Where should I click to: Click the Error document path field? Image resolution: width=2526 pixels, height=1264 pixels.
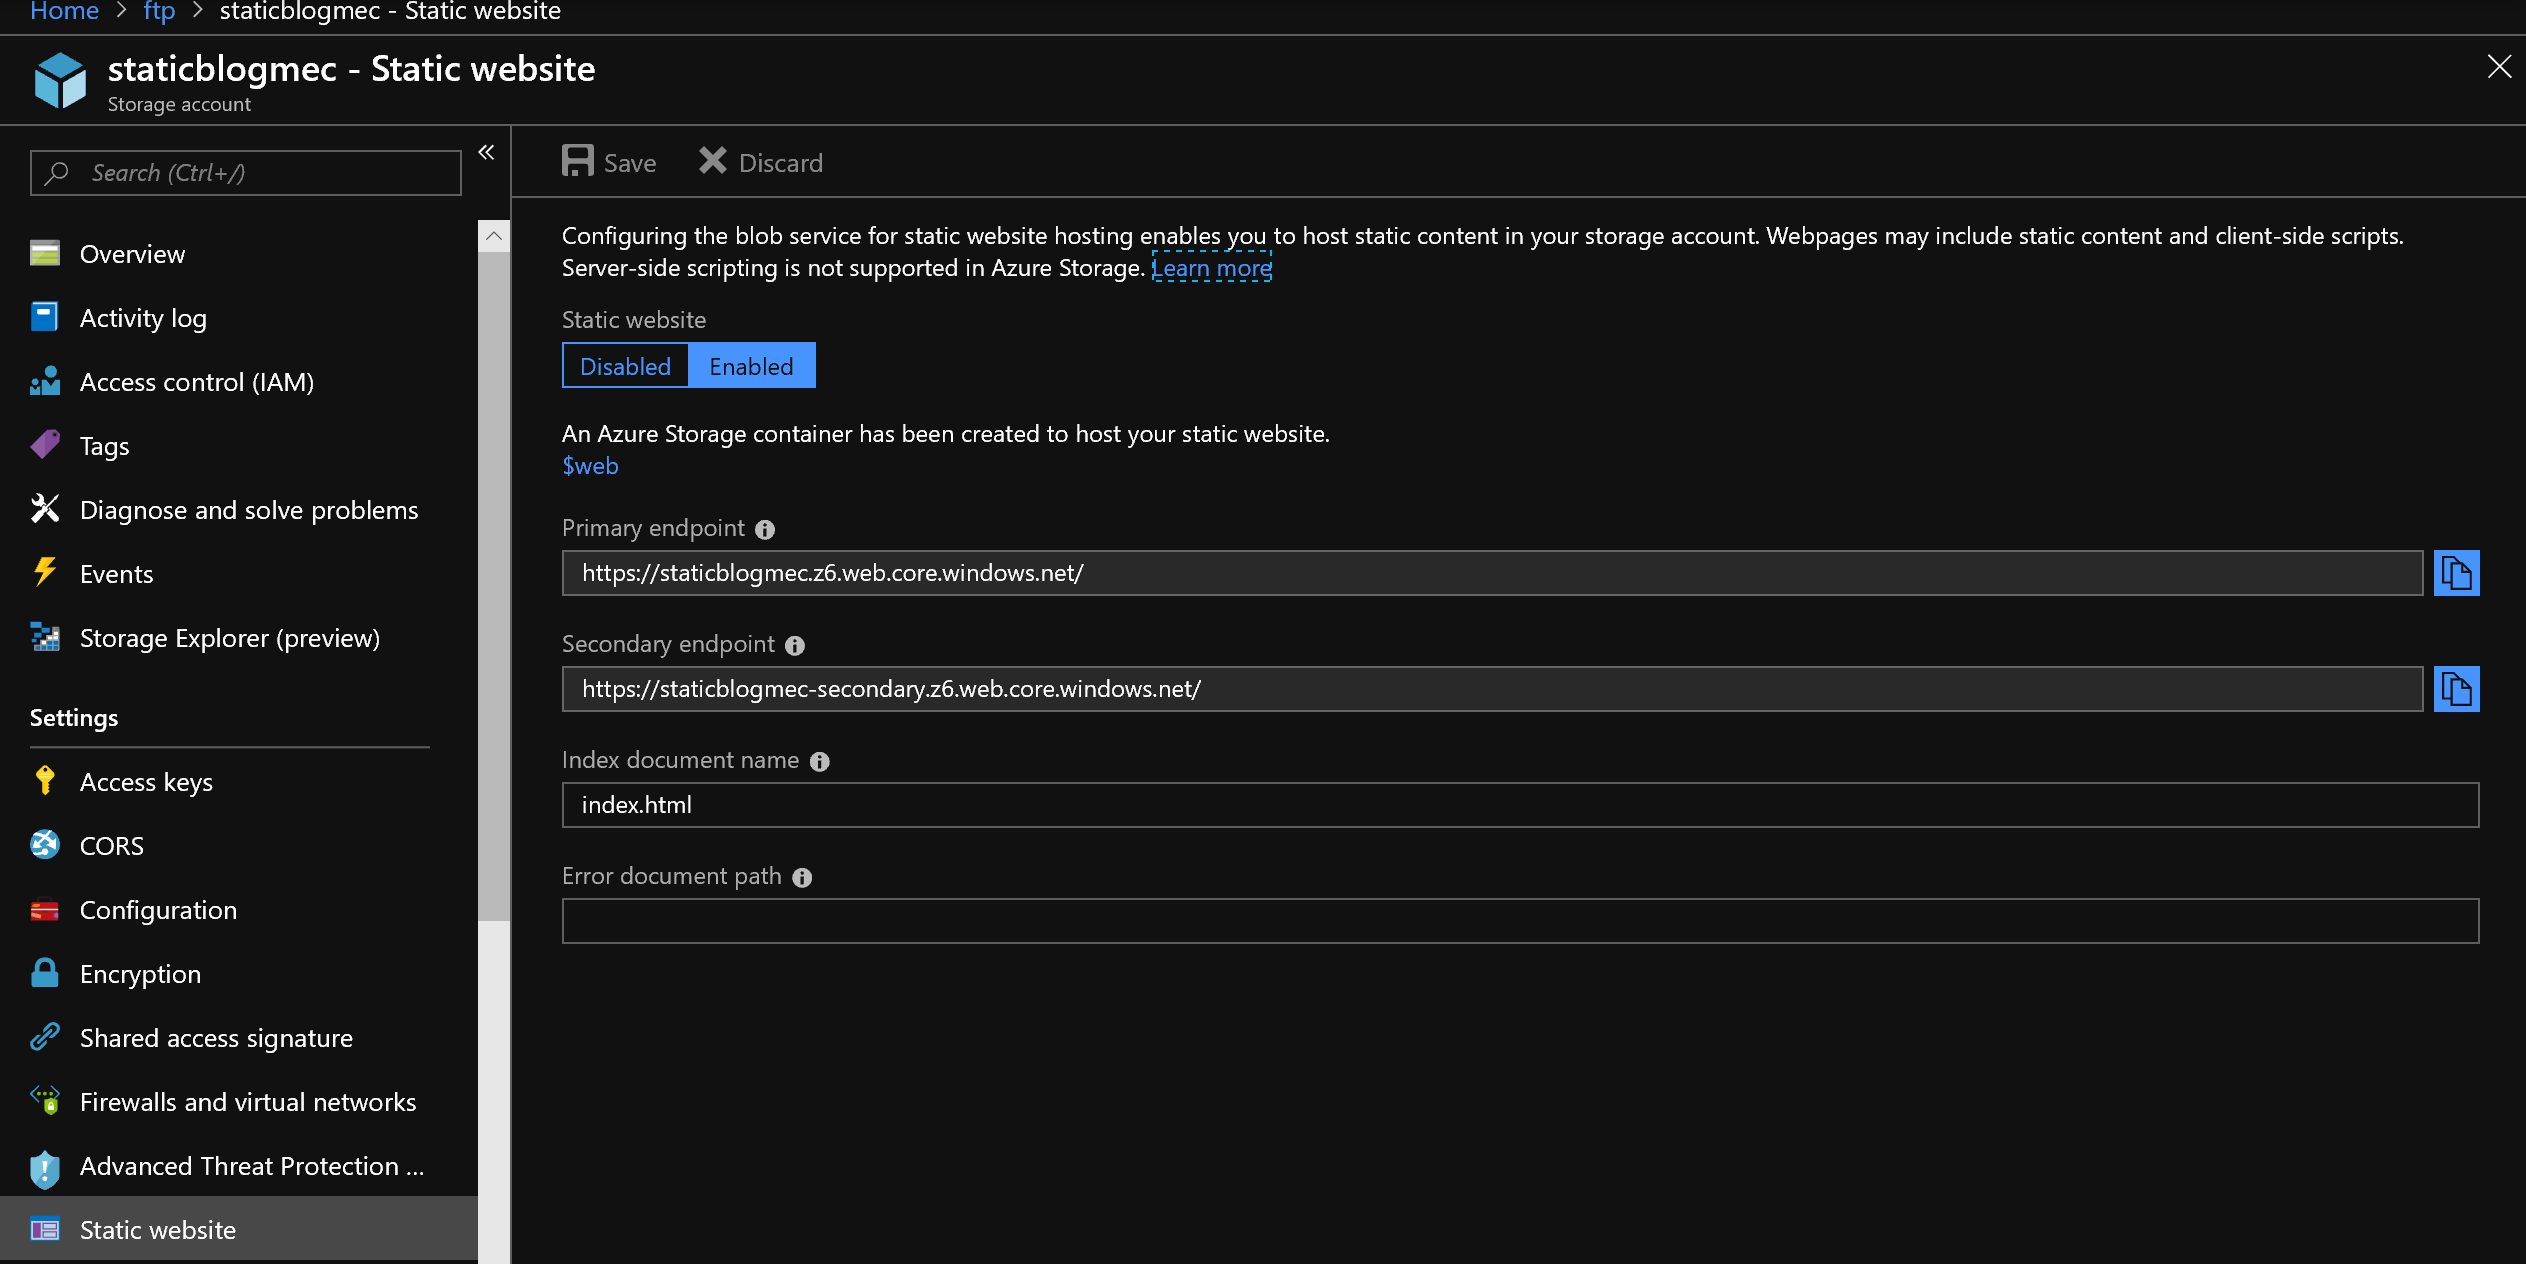(1520, 921)
